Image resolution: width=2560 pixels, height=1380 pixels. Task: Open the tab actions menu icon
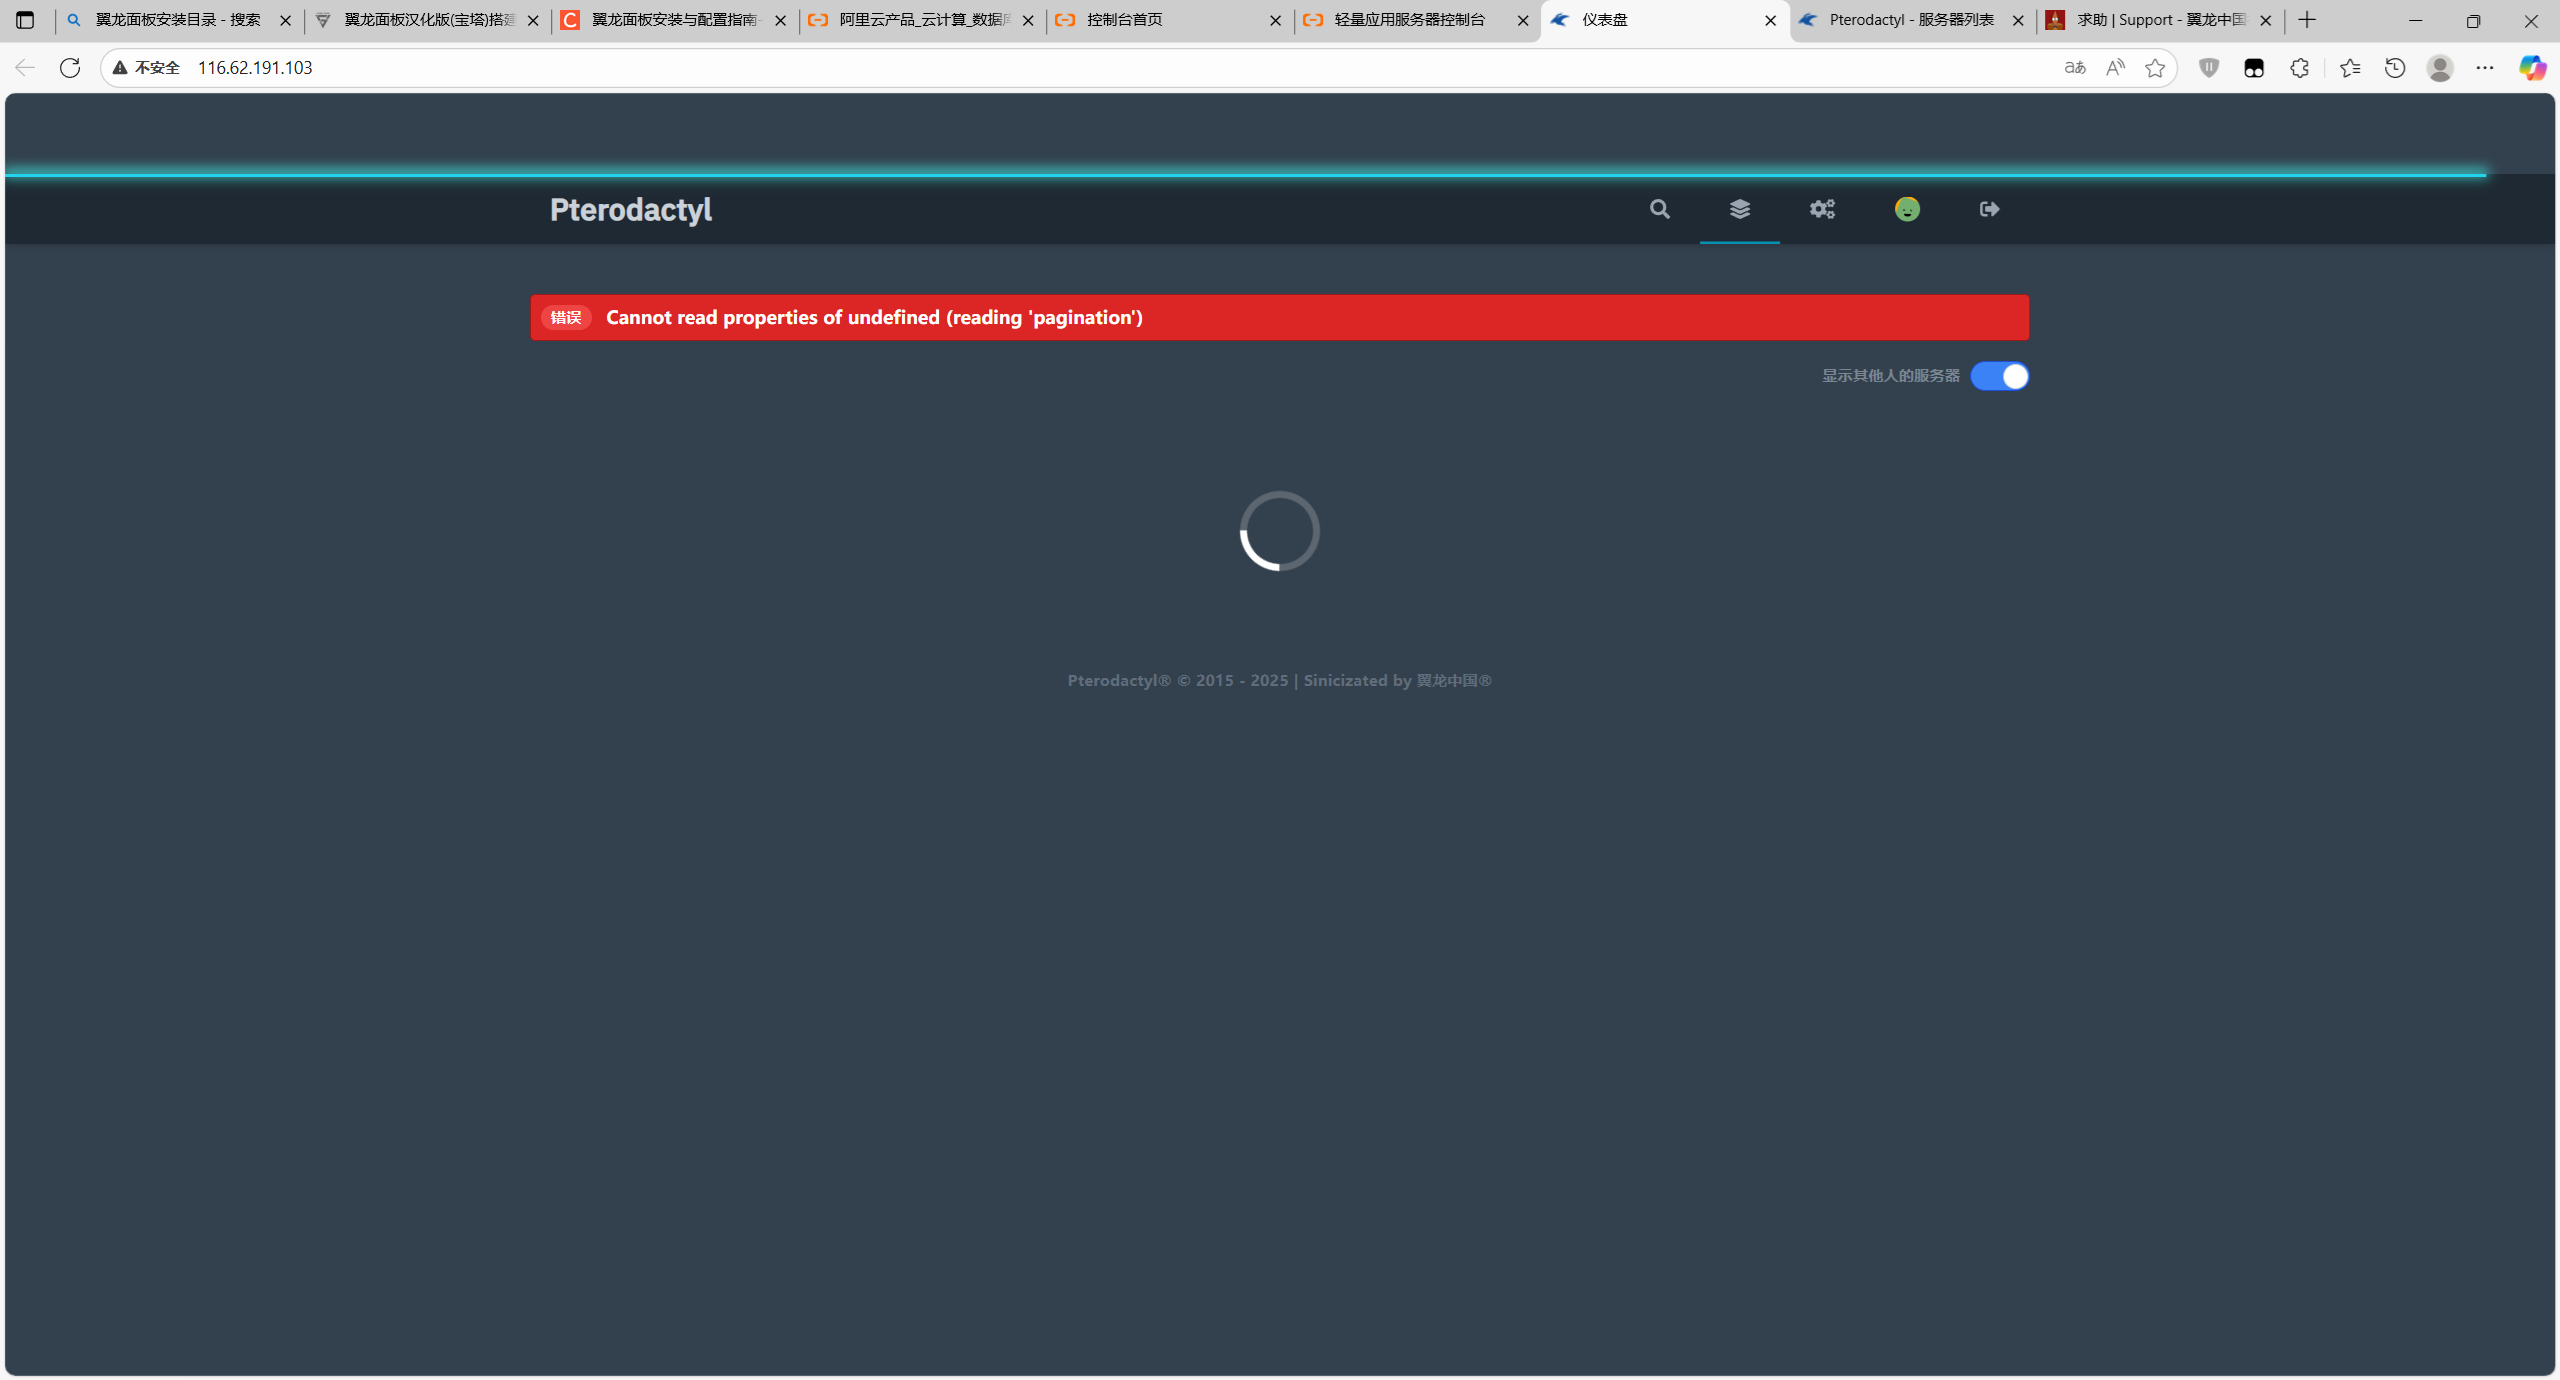(25, 20)
